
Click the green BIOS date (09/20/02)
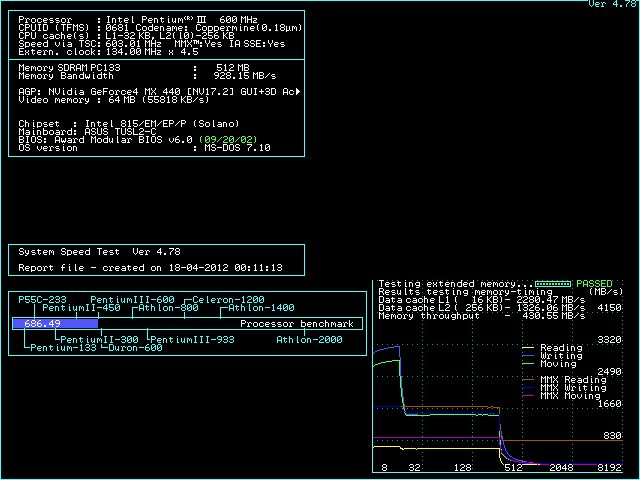228,140
